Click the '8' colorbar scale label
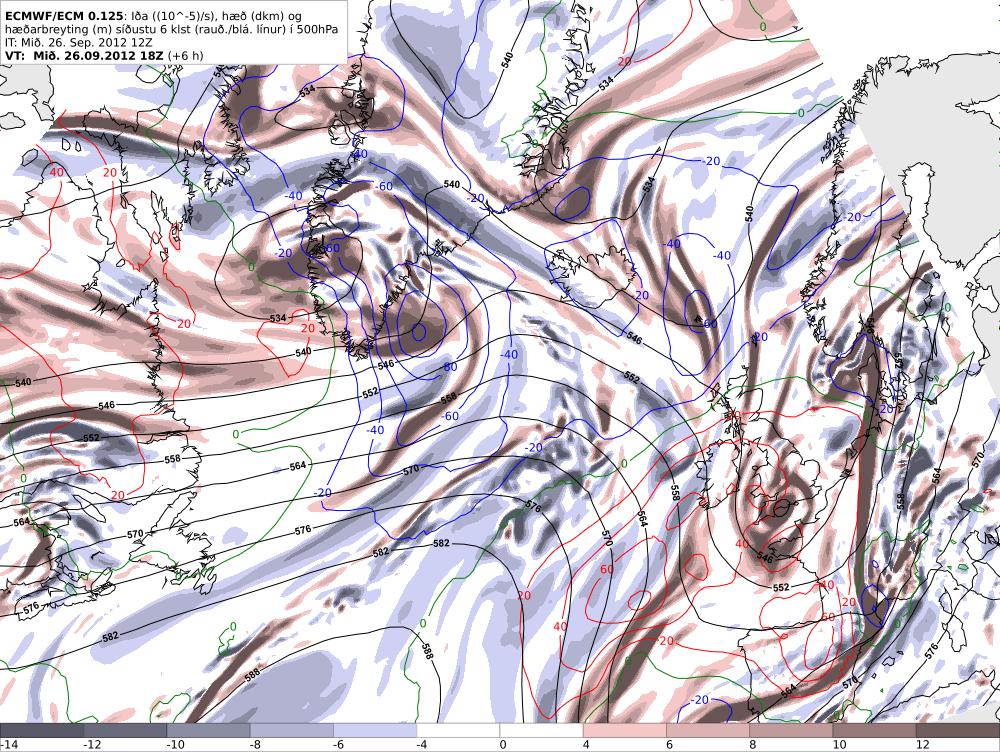Screen dimensions: 1000x752 click(753, 744)
